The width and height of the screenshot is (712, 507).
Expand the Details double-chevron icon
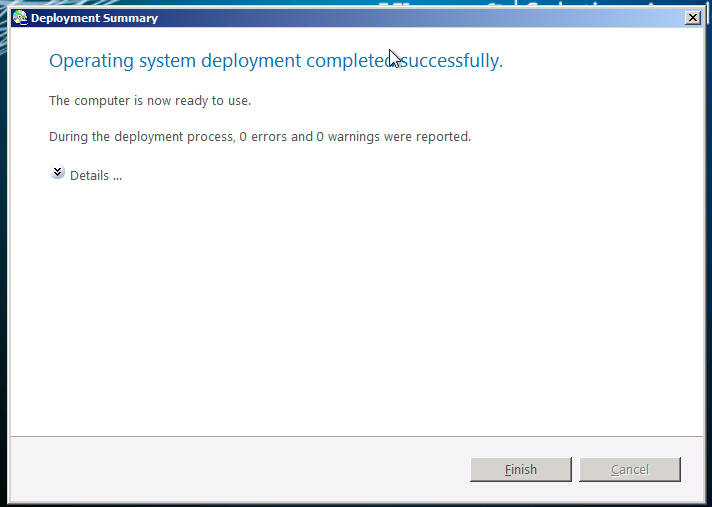pos(57,173)
